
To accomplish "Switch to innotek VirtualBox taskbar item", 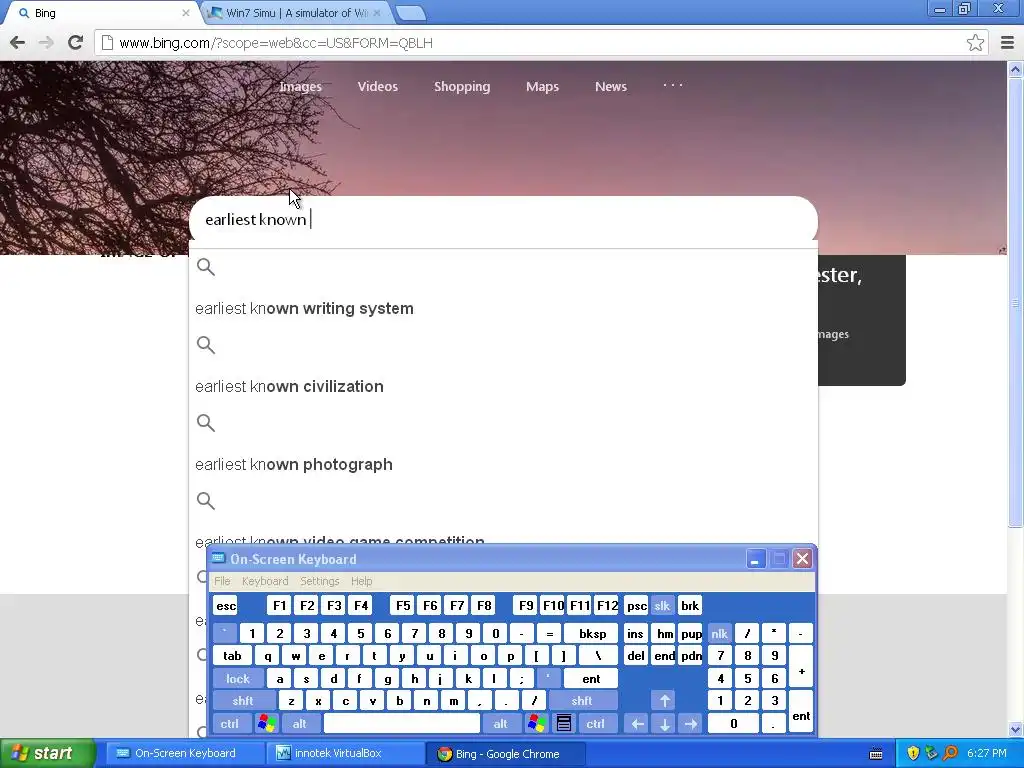I will (x=346, y=753).
